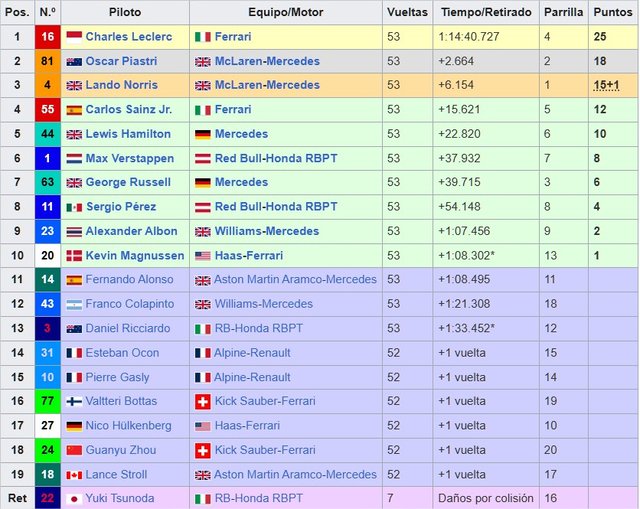Click the 'Ret' position cell
The image size is (640, 509).
click(x=17, y=498)
